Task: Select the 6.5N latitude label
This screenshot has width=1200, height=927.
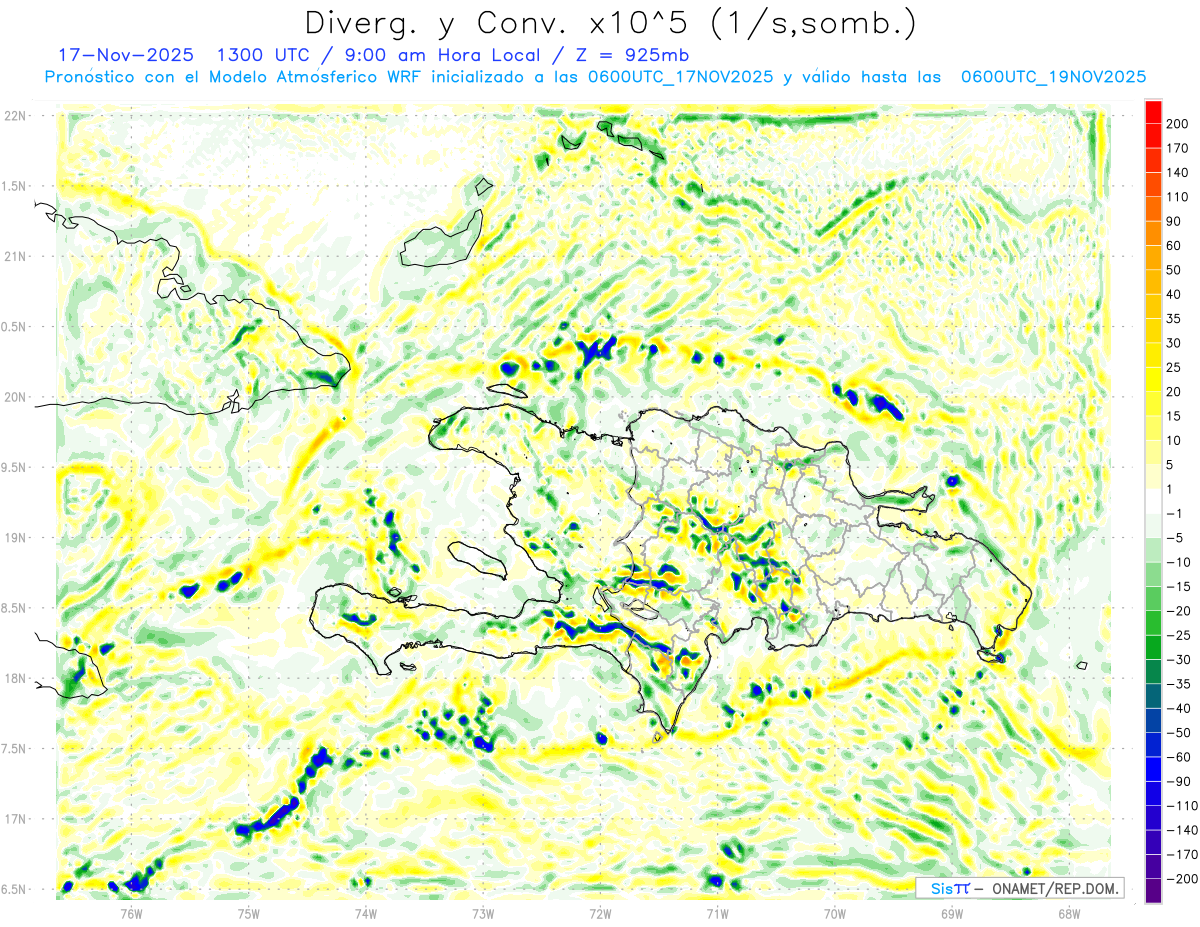Action: click(x=15, y=889)
